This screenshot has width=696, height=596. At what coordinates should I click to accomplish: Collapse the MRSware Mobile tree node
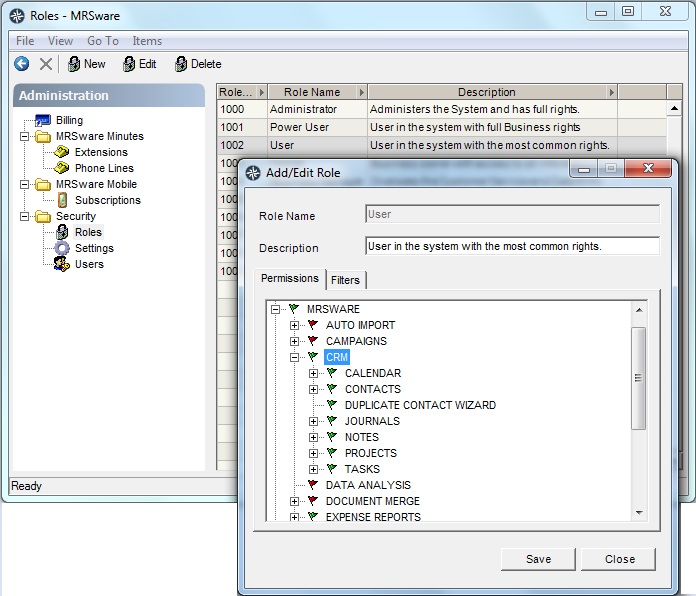25,184
